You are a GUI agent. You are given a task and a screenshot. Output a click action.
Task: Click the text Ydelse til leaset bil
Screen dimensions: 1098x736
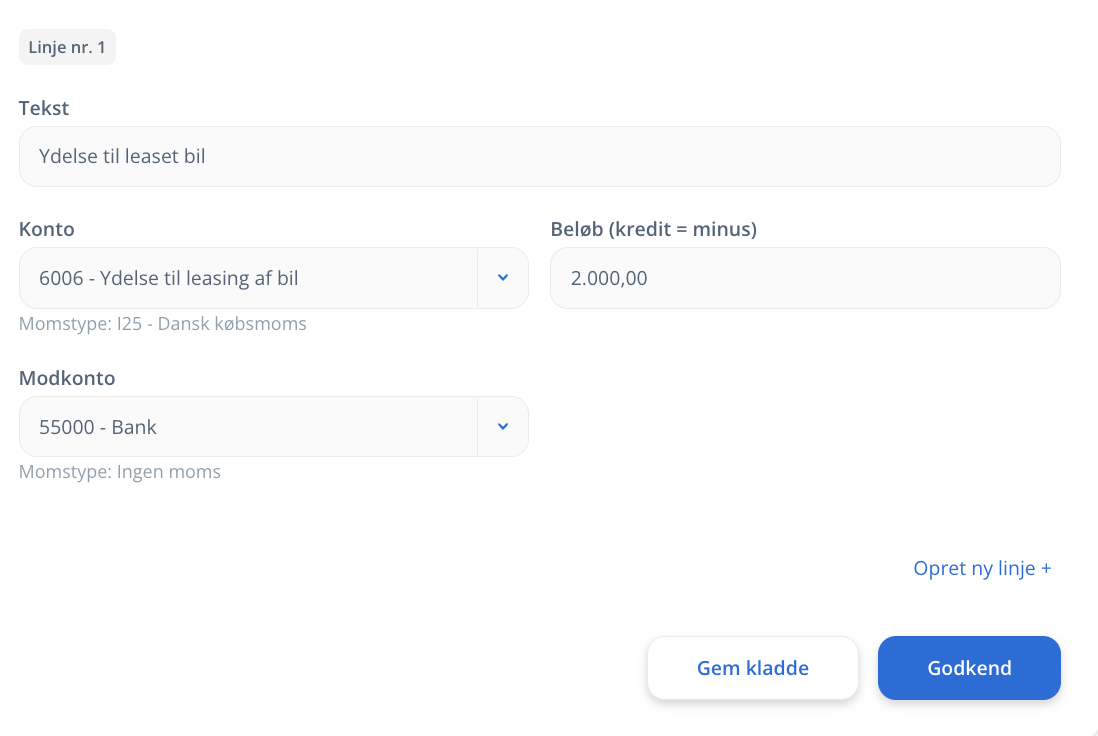click(122, 156)
